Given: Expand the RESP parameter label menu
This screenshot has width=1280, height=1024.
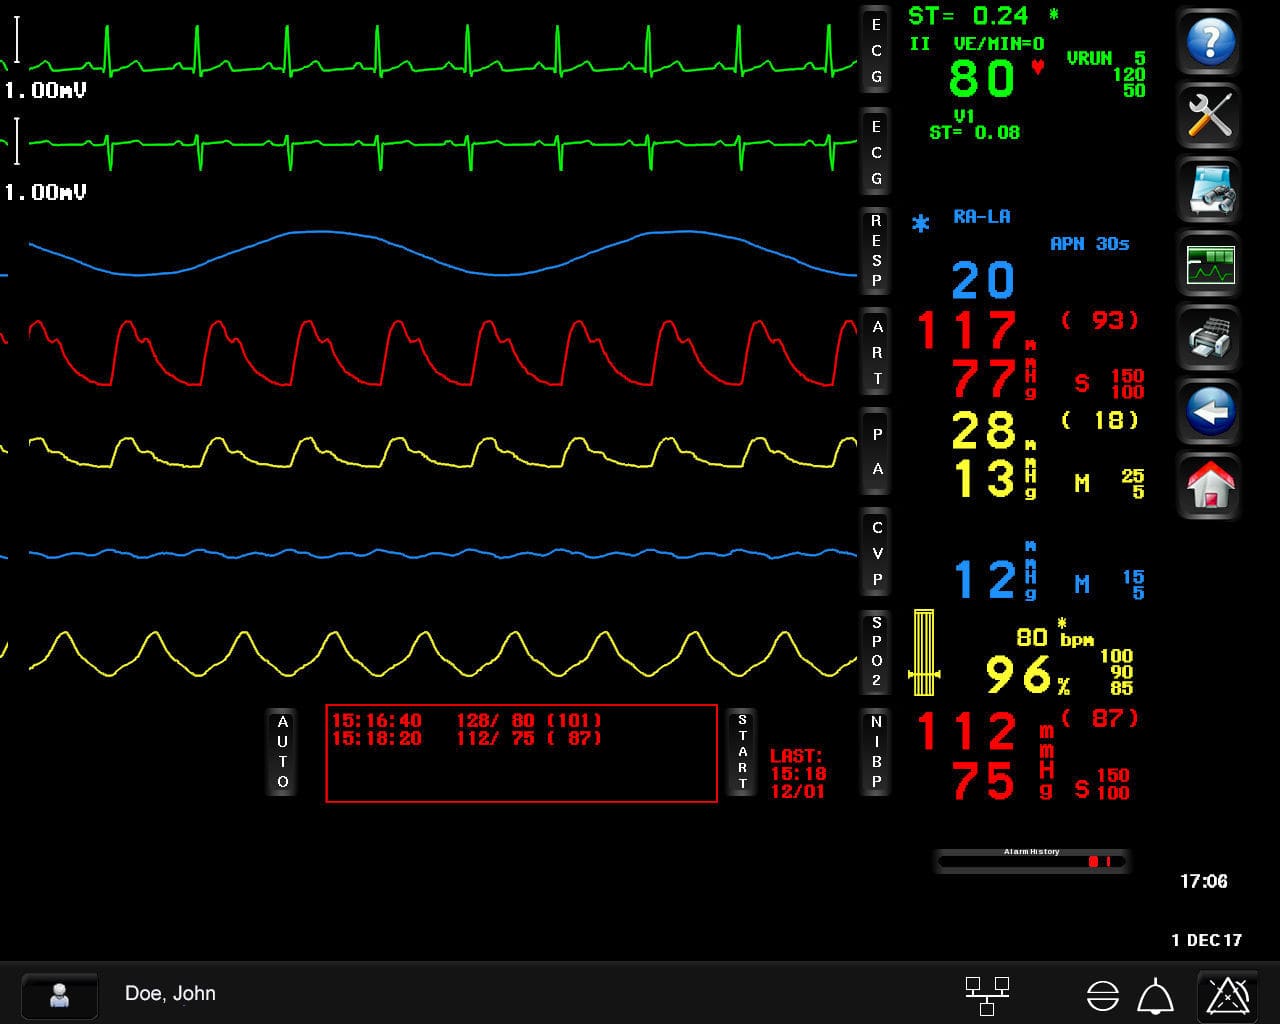Looking at the screenshot, I should tap(877, 251).
